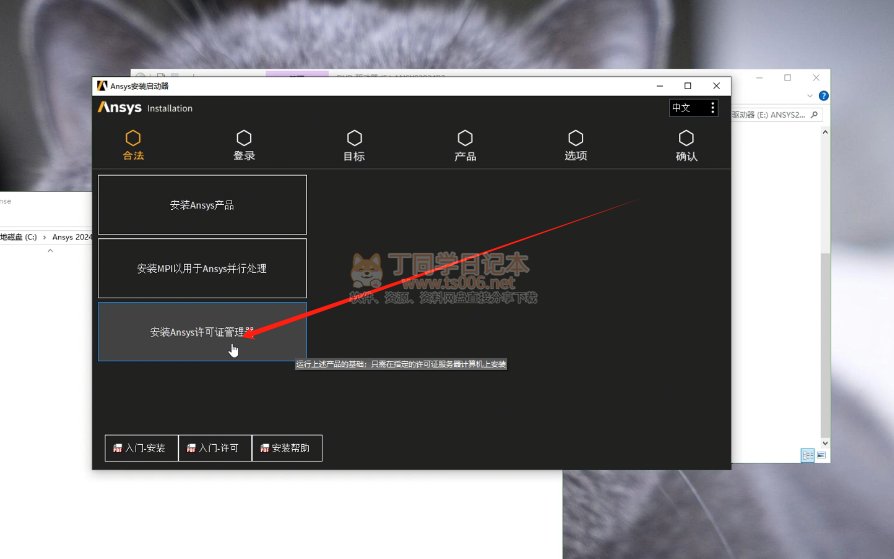
Task: Open the three-dot menu beside 中文
Action: 712,108
